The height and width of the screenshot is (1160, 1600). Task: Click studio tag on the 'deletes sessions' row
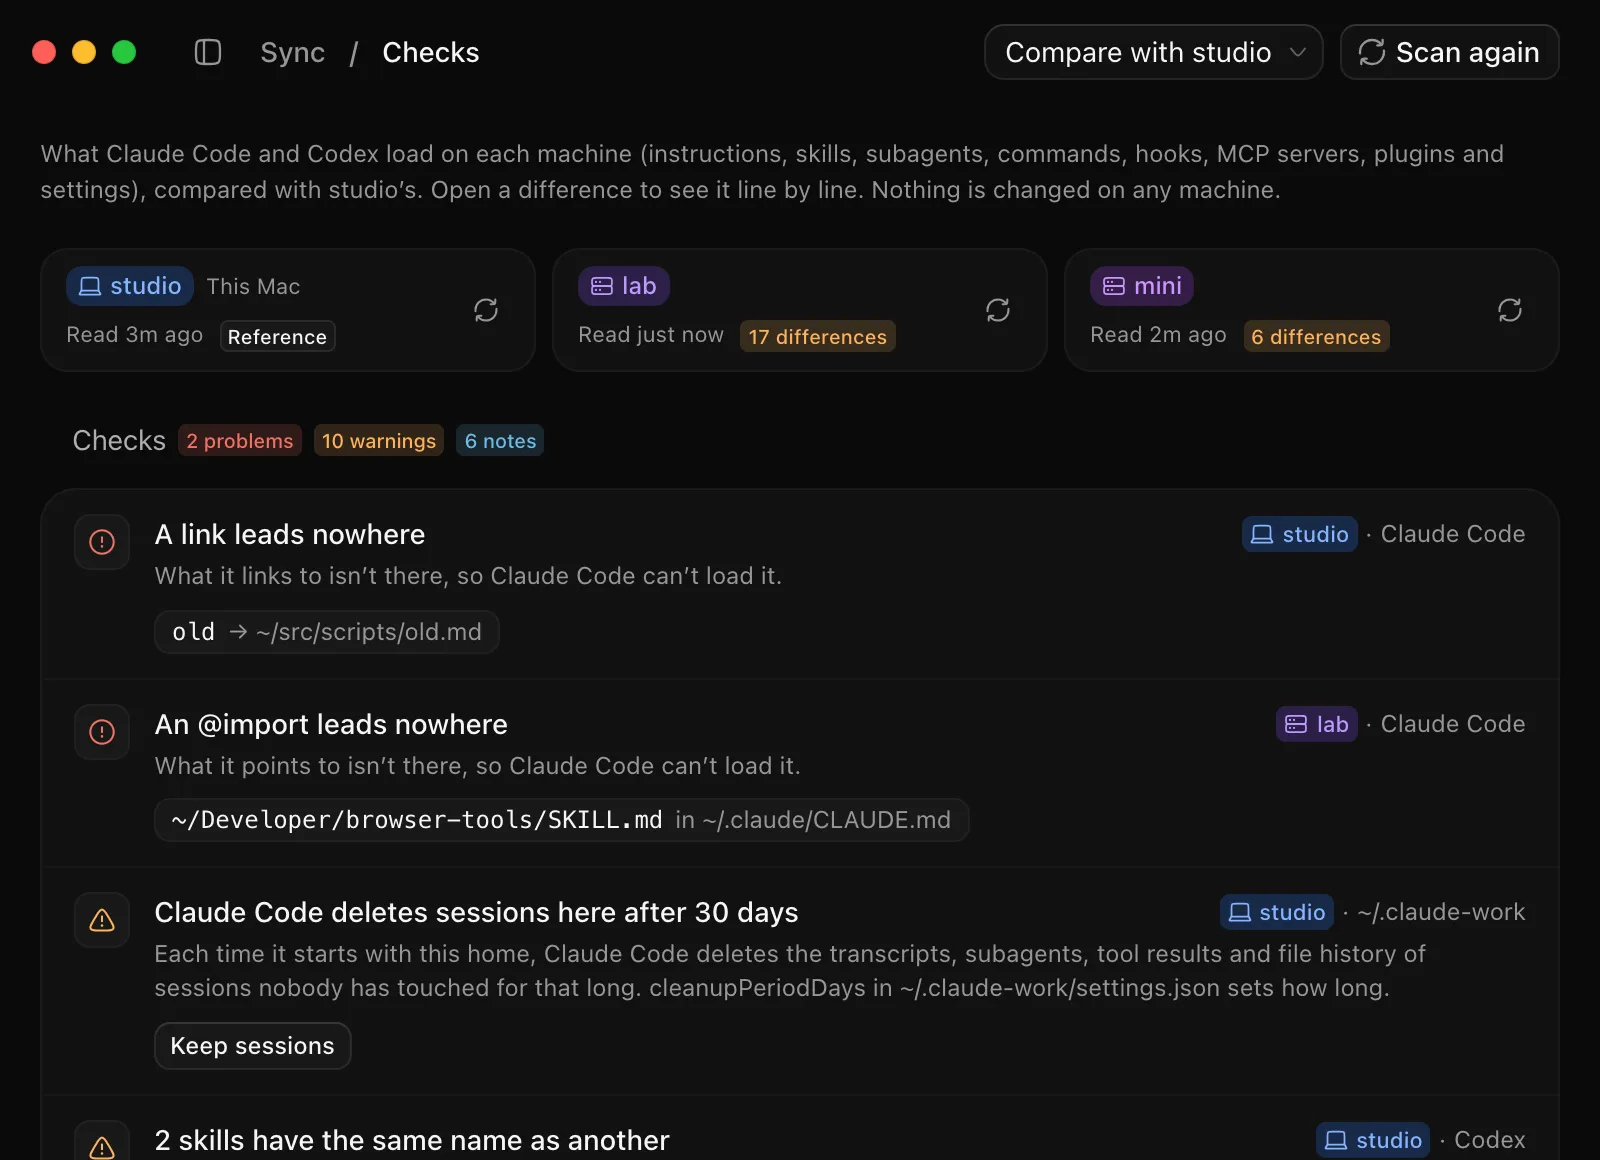click(x=1277, y=912)
